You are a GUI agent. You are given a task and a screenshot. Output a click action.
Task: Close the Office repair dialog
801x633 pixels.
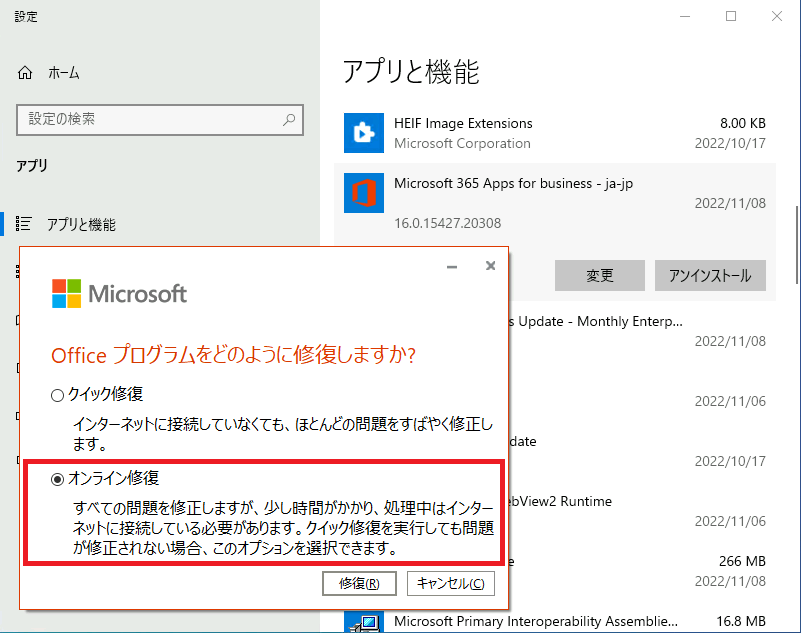490,266
